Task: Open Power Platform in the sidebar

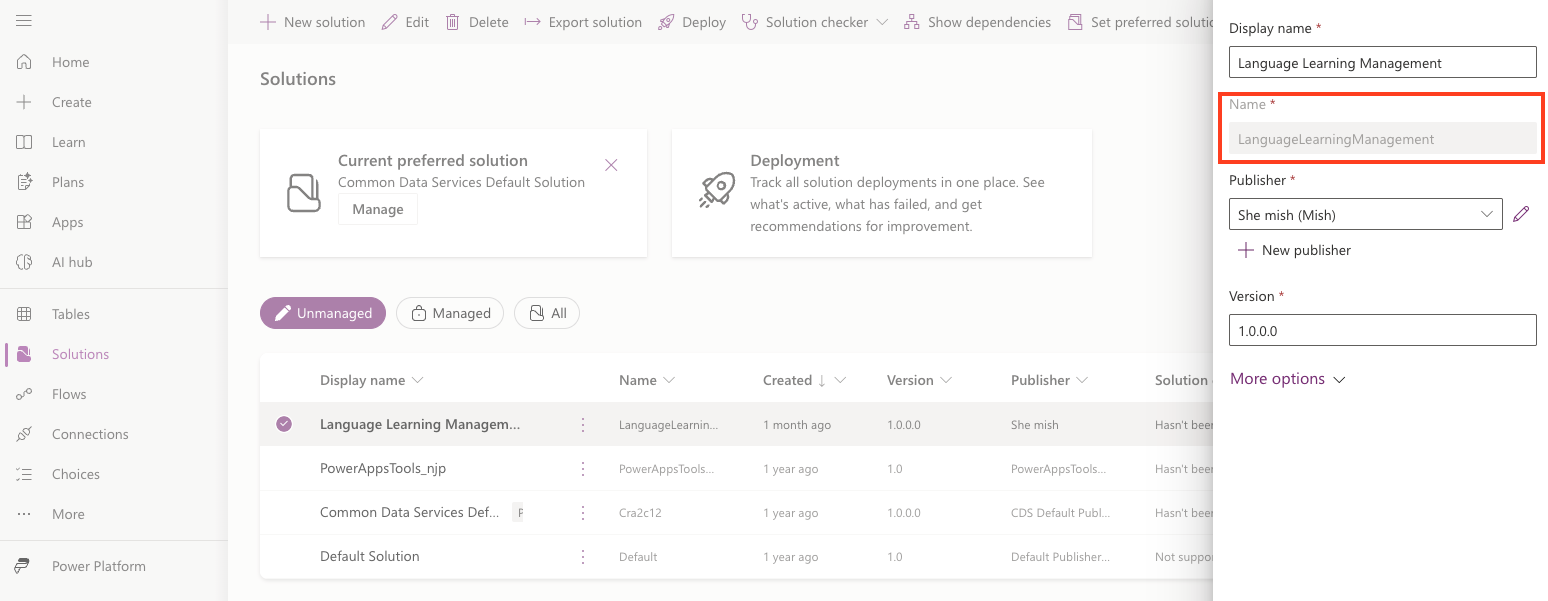Action: coord(98,566)
